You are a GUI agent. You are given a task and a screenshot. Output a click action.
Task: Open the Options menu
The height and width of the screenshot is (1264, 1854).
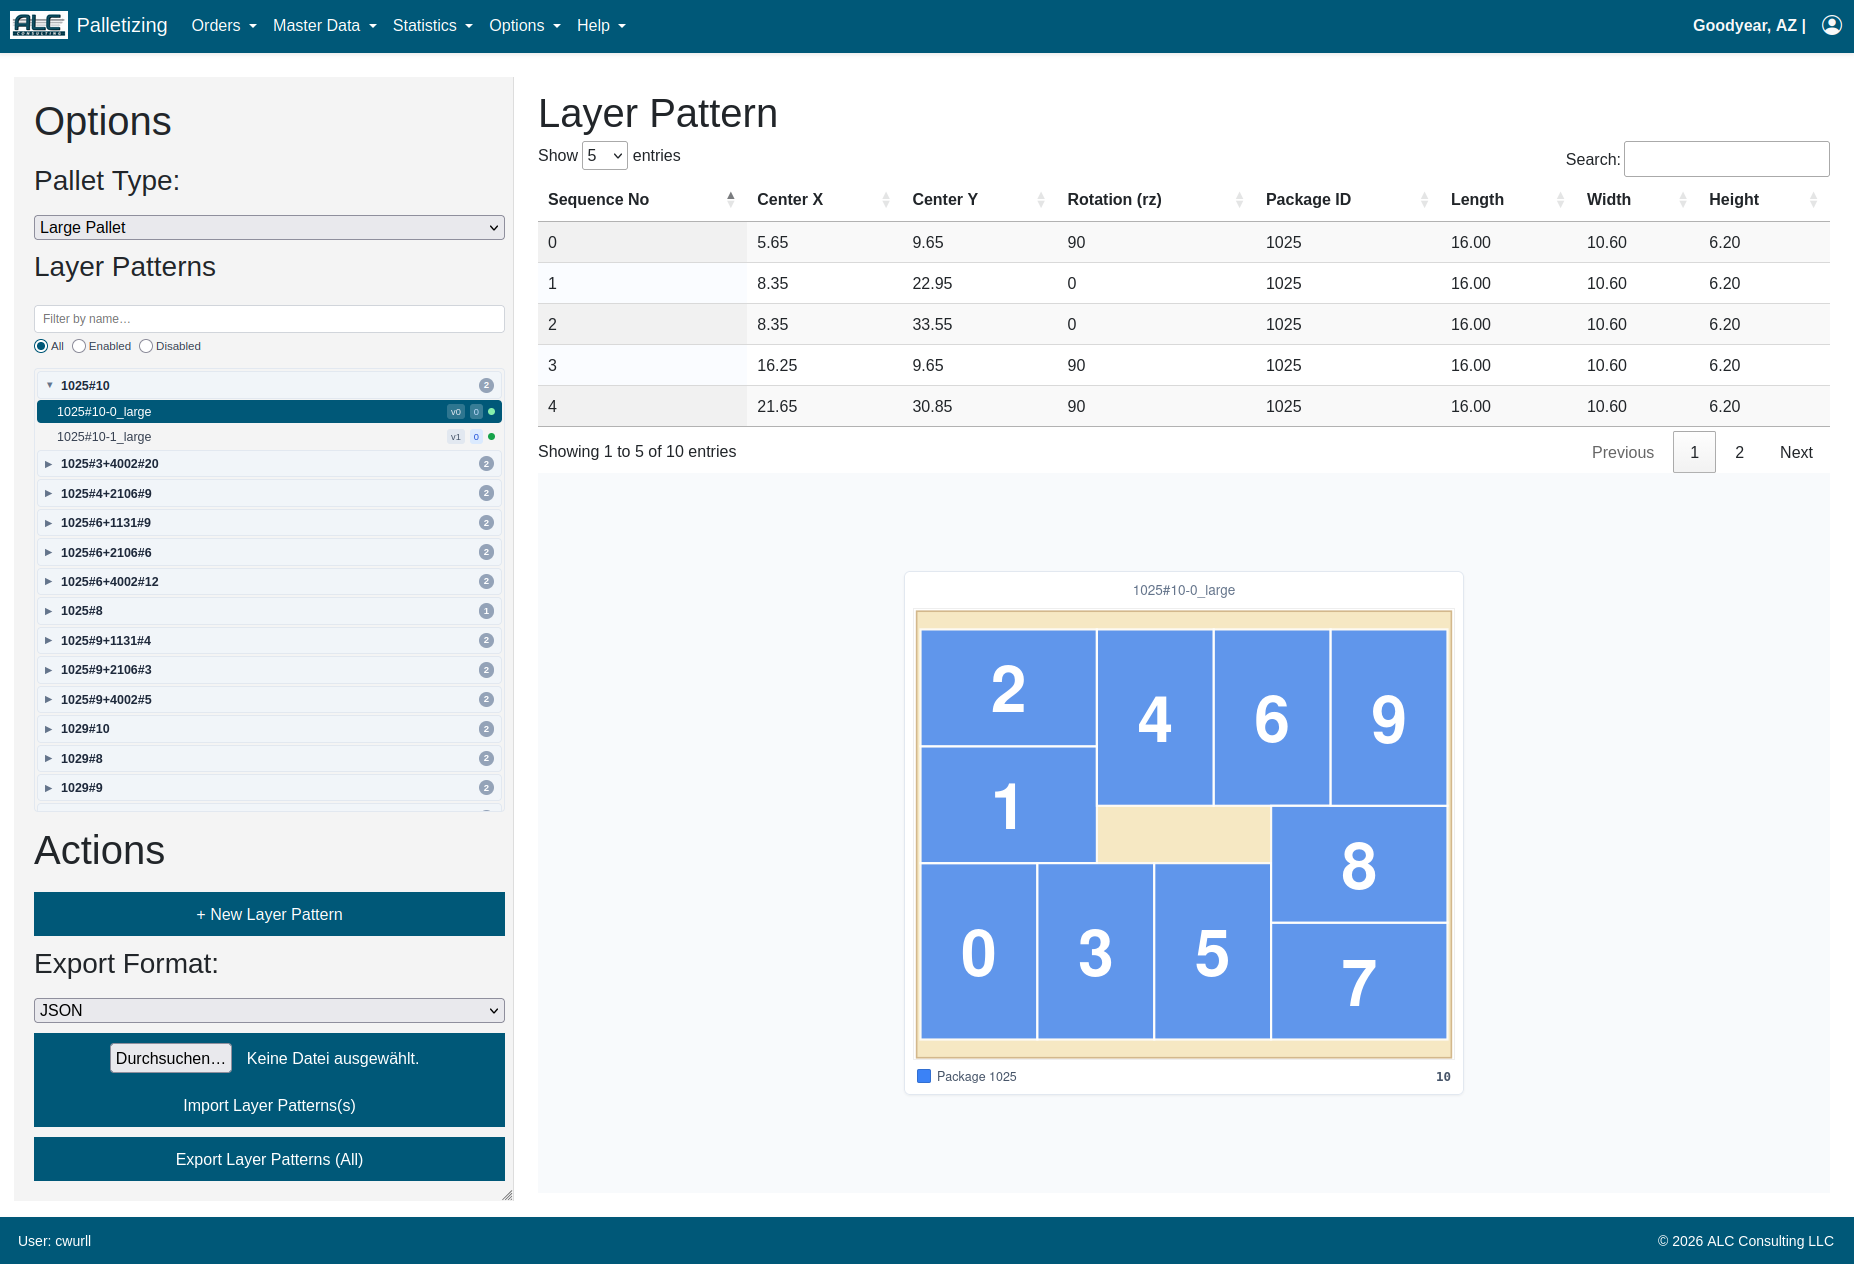(x=525, y=25)
